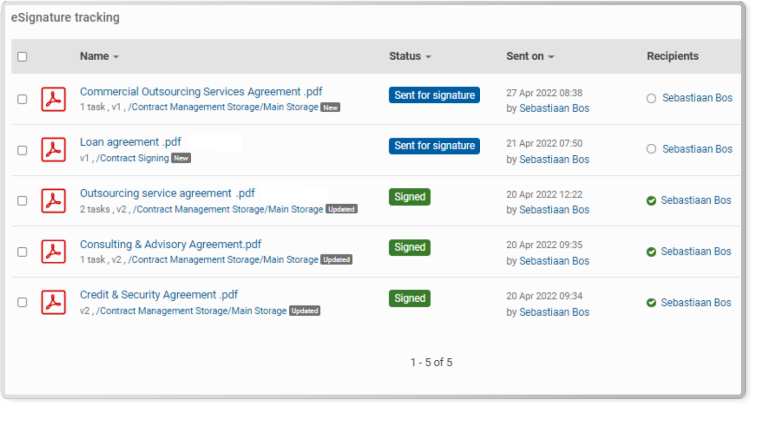768x432 pixels.
Task: Select the Credit & Security Agreement checkbox
Action: [23, 303]
